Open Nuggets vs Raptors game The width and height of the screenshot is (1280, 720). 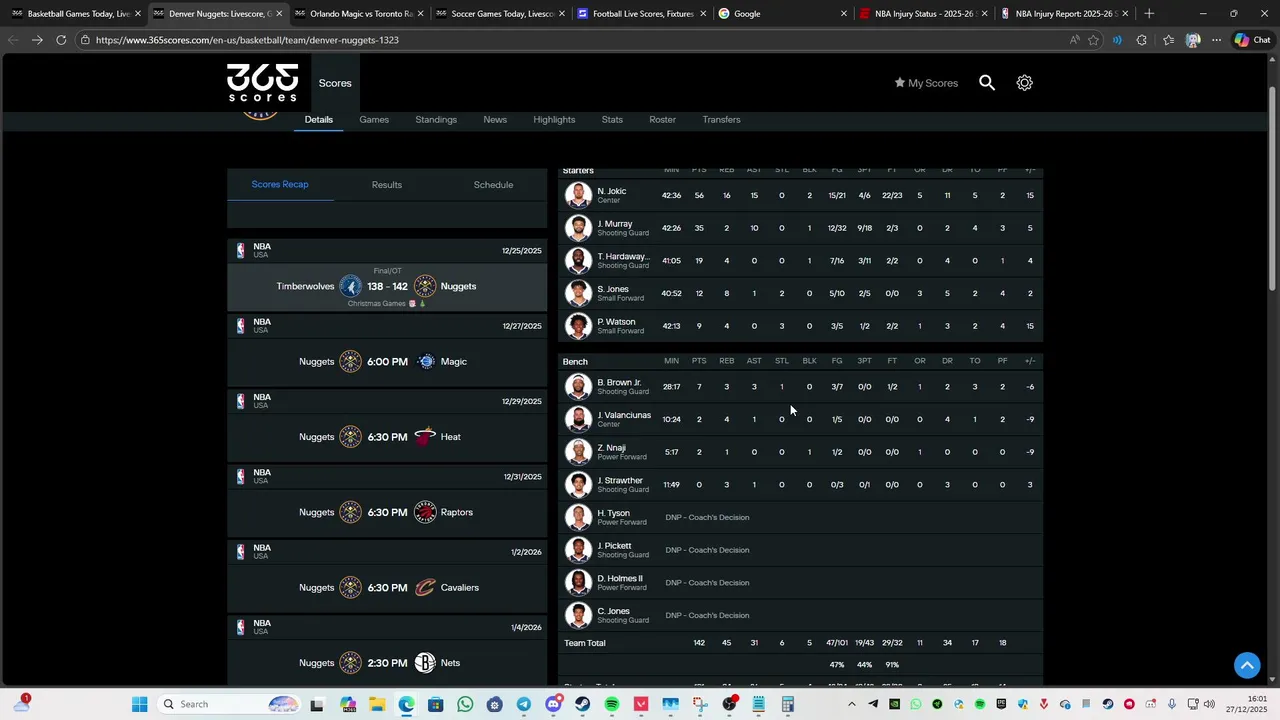[387, 512]
